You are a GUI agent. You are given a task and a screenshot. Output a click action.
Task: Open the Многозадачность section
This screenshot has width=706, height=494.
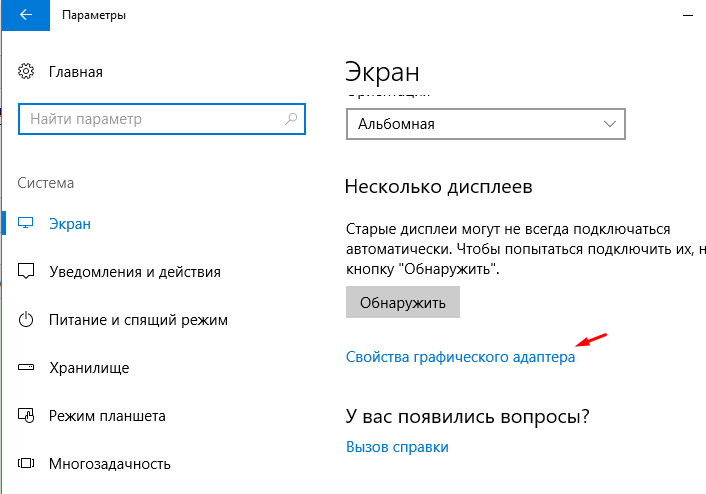pyautogui.click(x=110, y=464)
